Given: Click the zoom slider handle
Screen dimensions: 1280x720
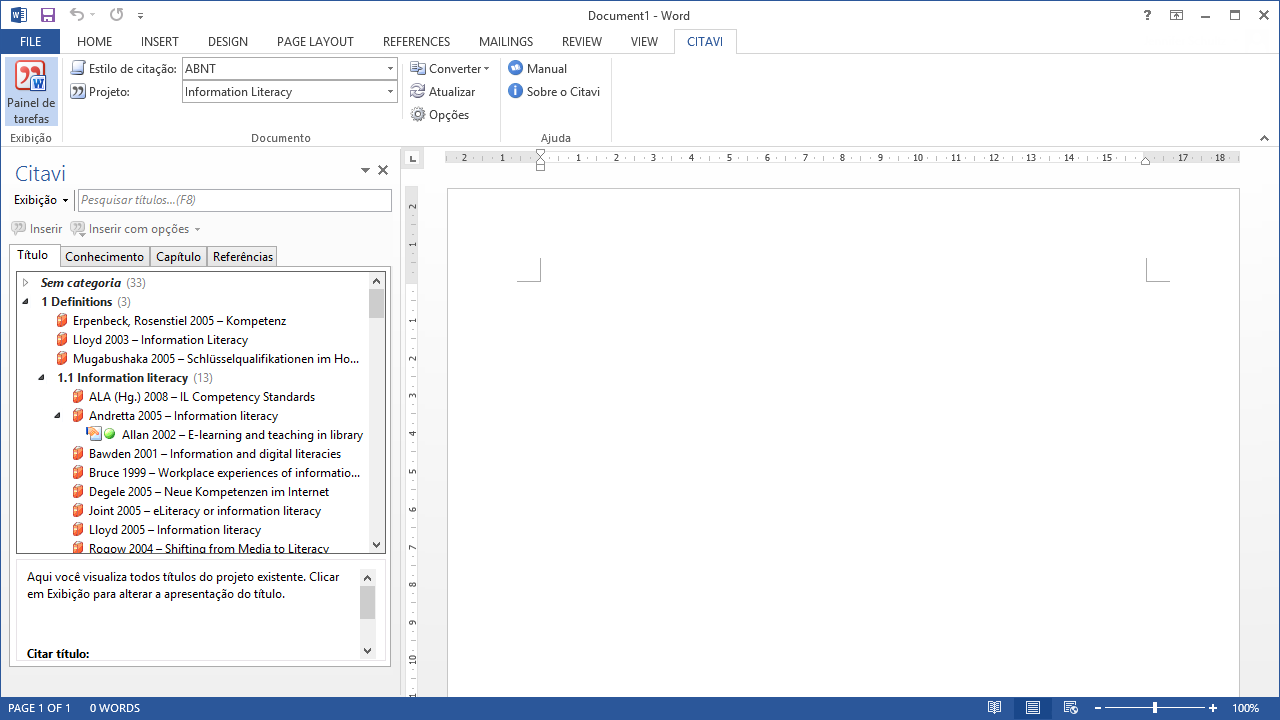Looking at the screenshot, I should [1155, 708].
